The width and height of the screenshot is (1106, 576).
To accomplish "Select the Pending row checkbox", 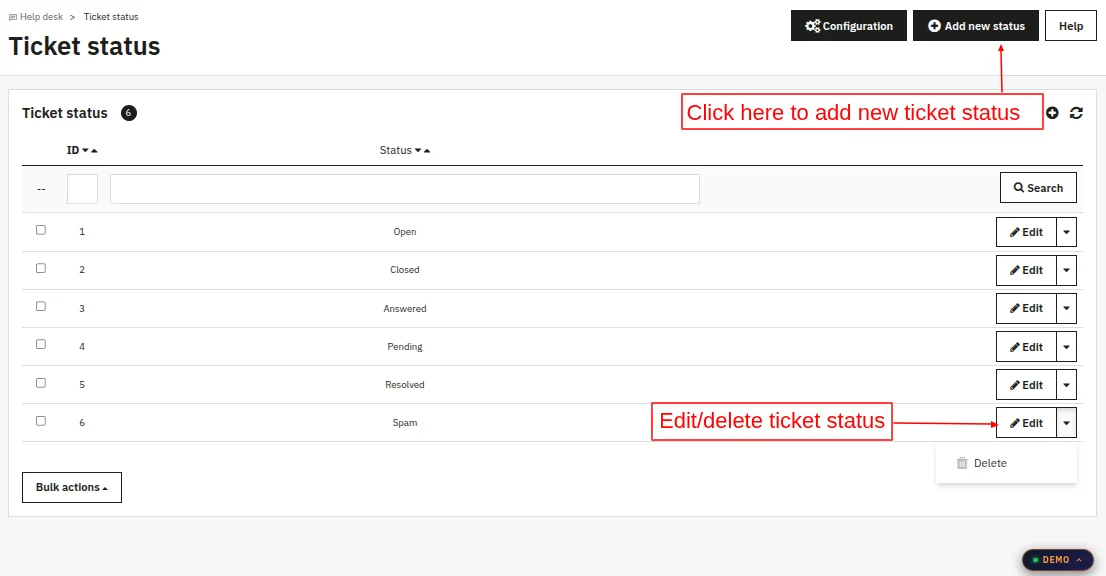I will 41,344.
